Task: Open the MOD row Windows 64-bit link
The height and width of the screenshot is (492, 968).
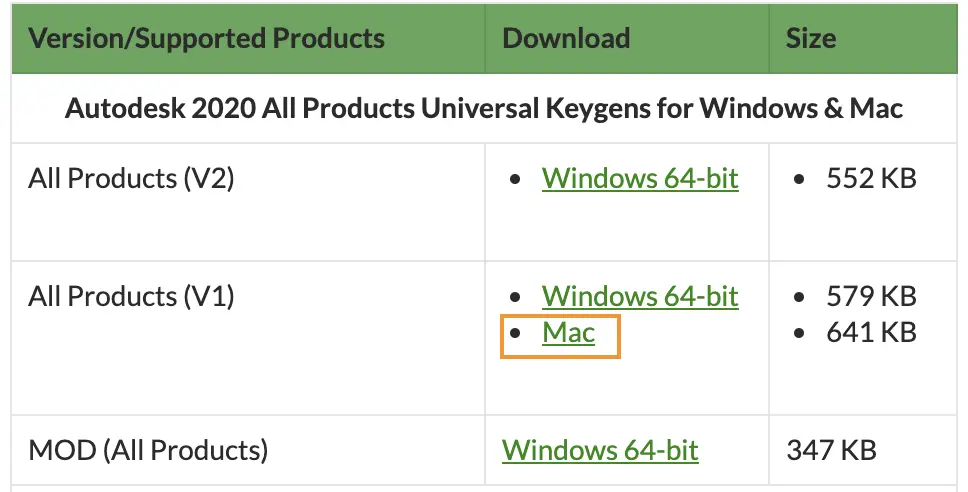Action: point(600,451)
